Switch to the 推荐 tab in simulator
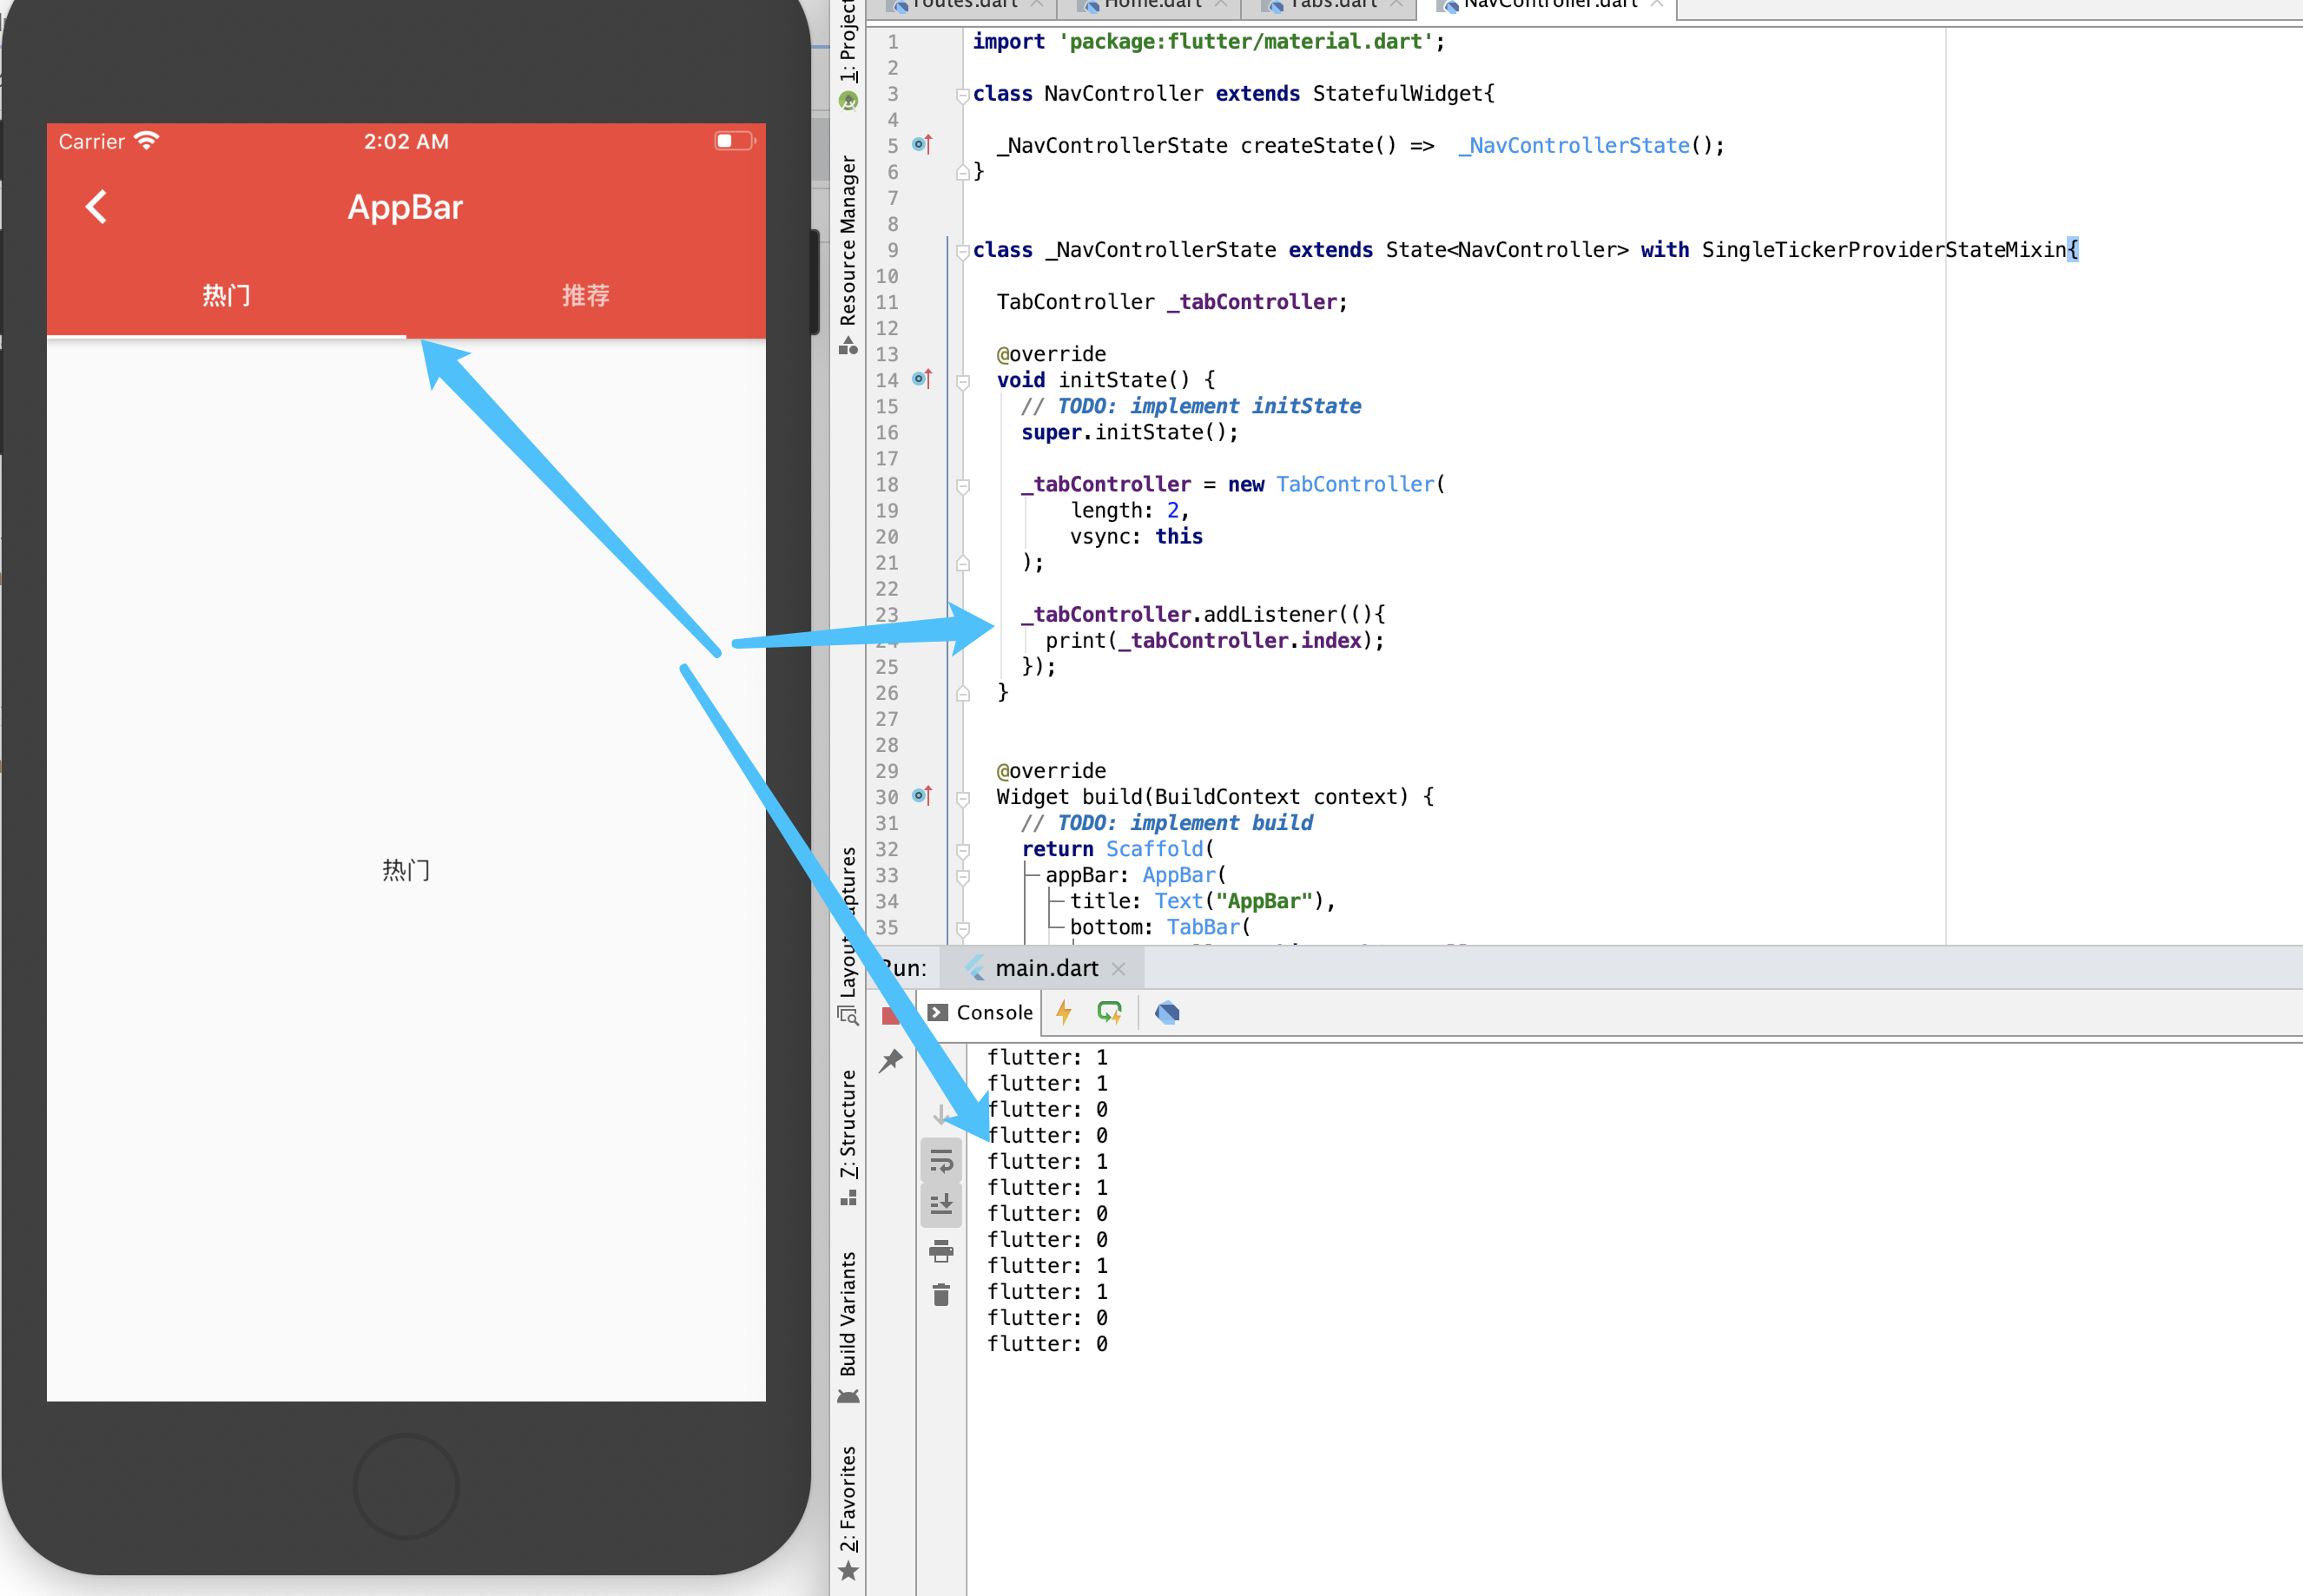This screenshot has height=1596, width=2303. coord(585,295)
